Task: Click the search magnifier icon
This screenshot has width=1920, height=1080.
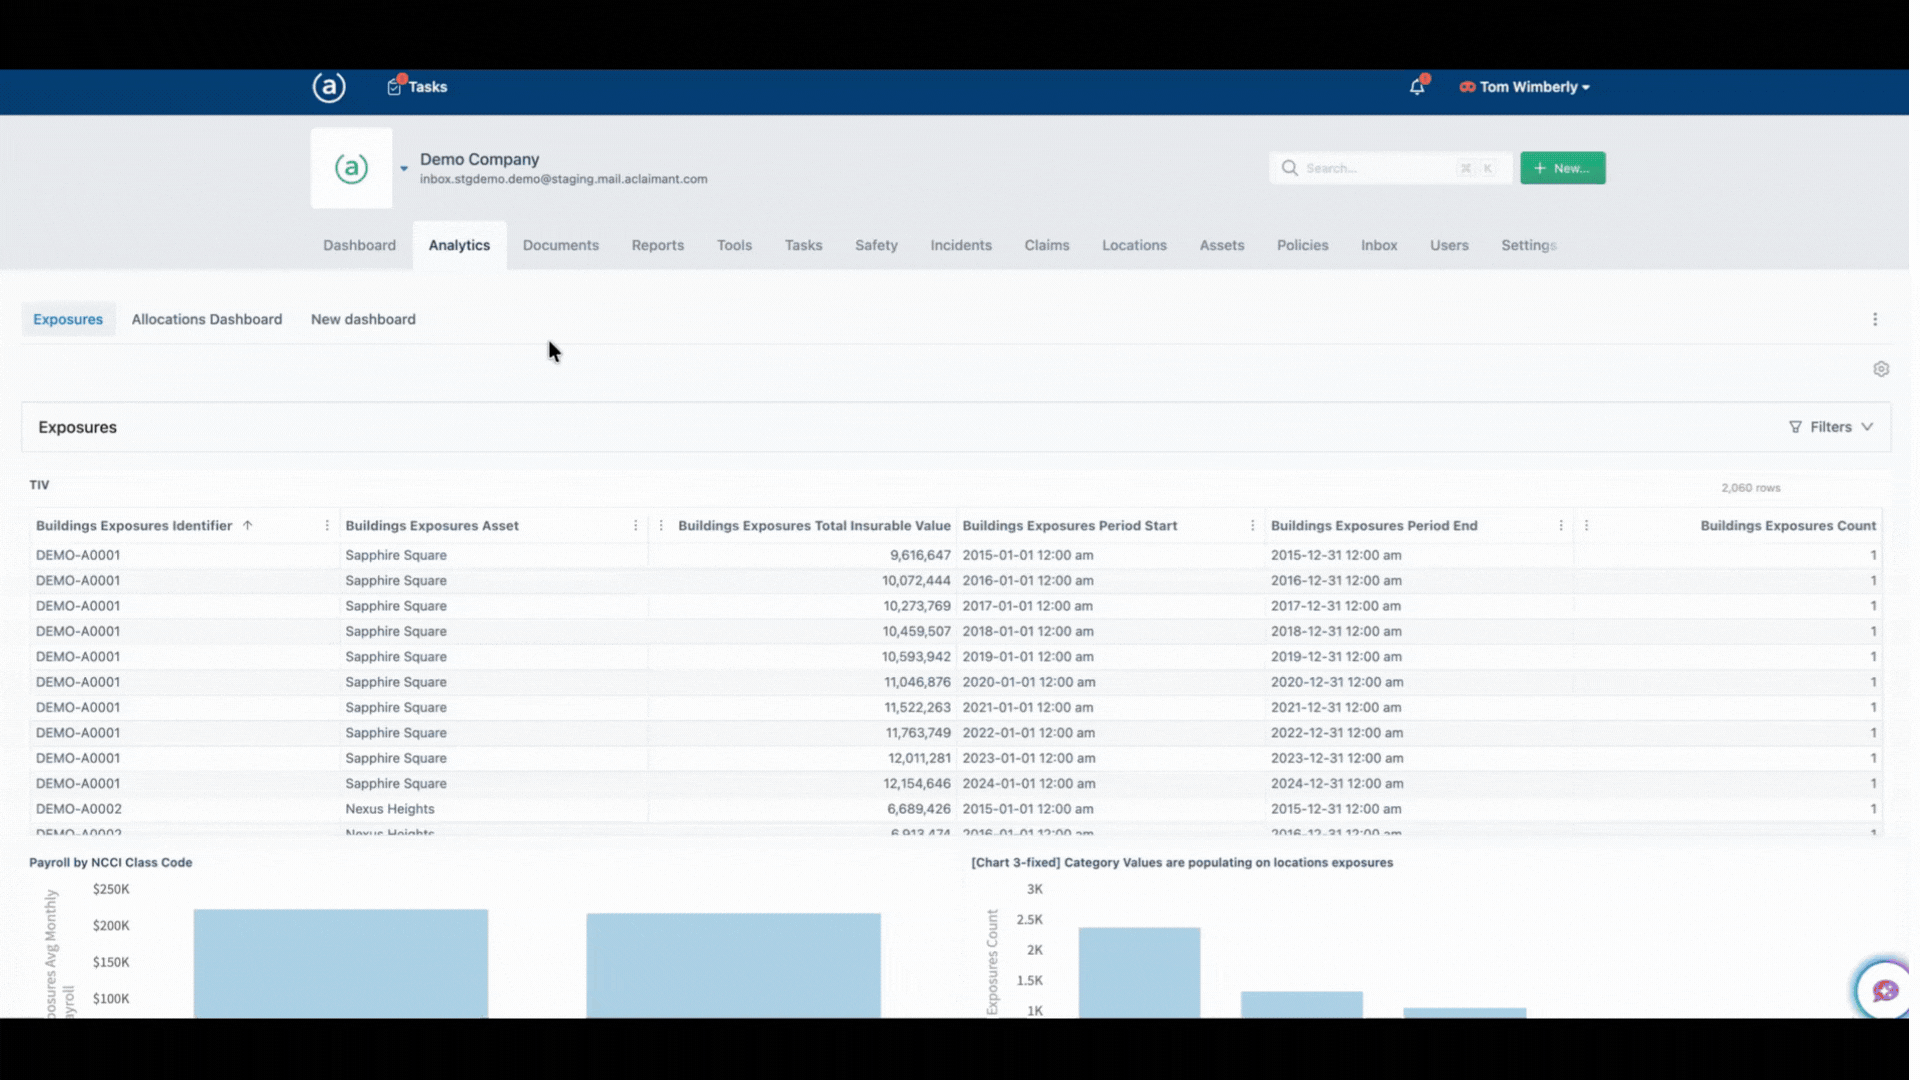Action: tap(1289, 168)
